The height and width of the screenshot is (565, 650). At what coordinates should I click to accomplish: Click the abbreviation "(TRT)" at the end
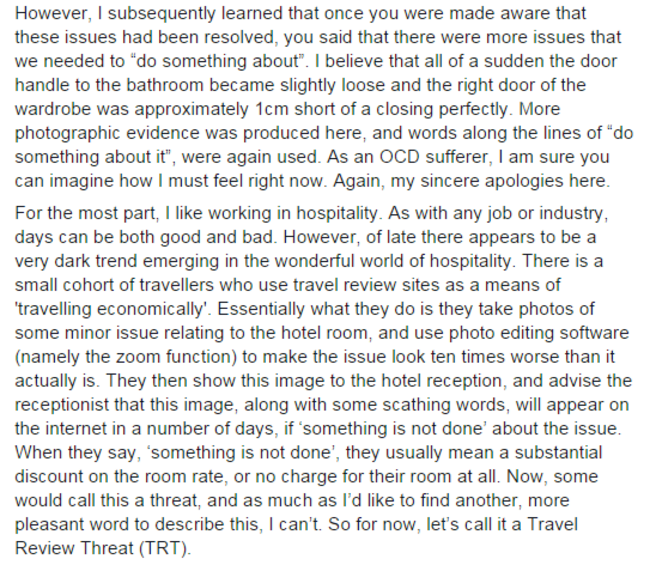(165, 549)
